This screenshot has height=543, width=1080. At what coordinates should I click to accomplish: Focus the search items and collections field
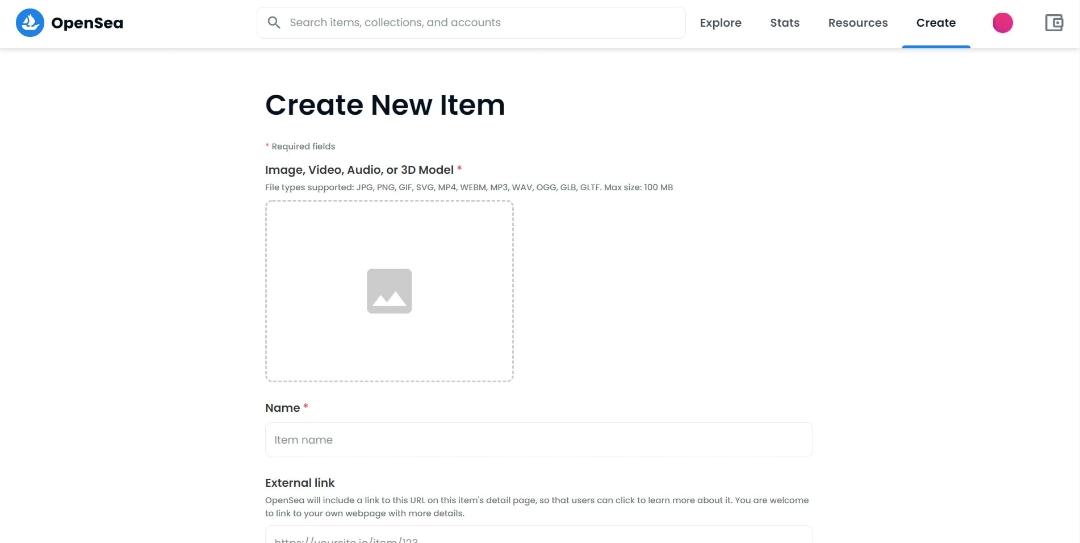[x=471, y=23]
